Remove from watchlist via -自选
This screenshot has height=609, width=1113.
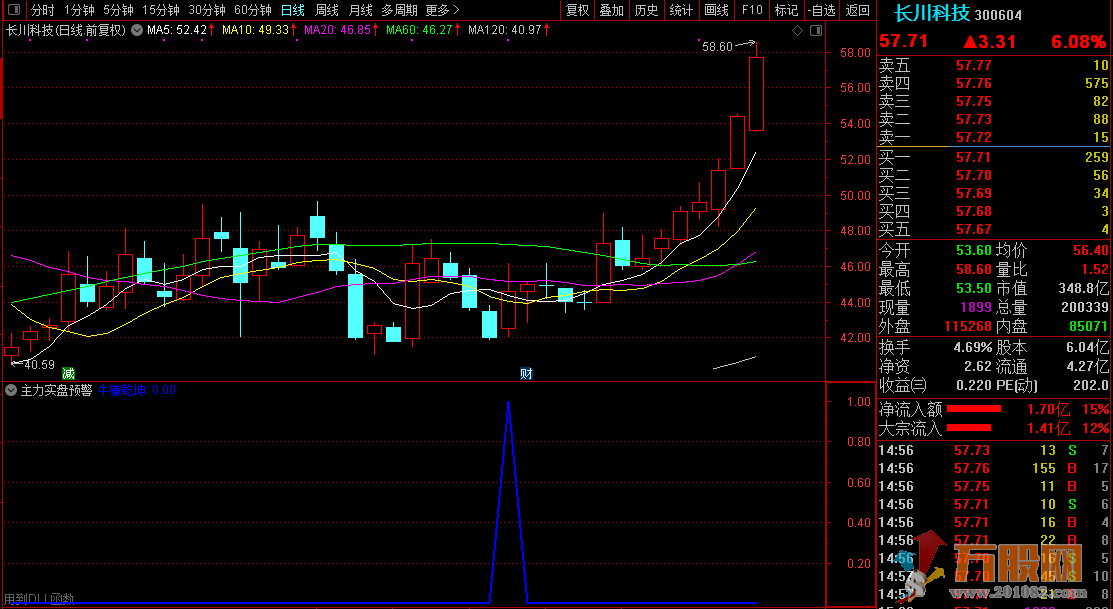(822, 10)
